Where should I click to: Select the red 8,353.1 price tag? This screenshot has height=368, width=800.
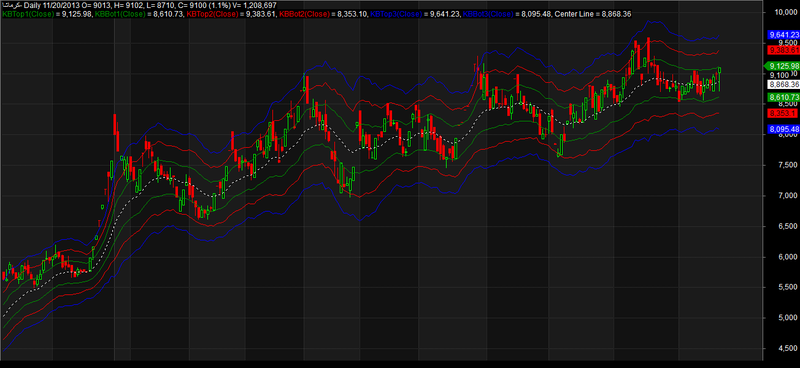(x=784, y=113)
